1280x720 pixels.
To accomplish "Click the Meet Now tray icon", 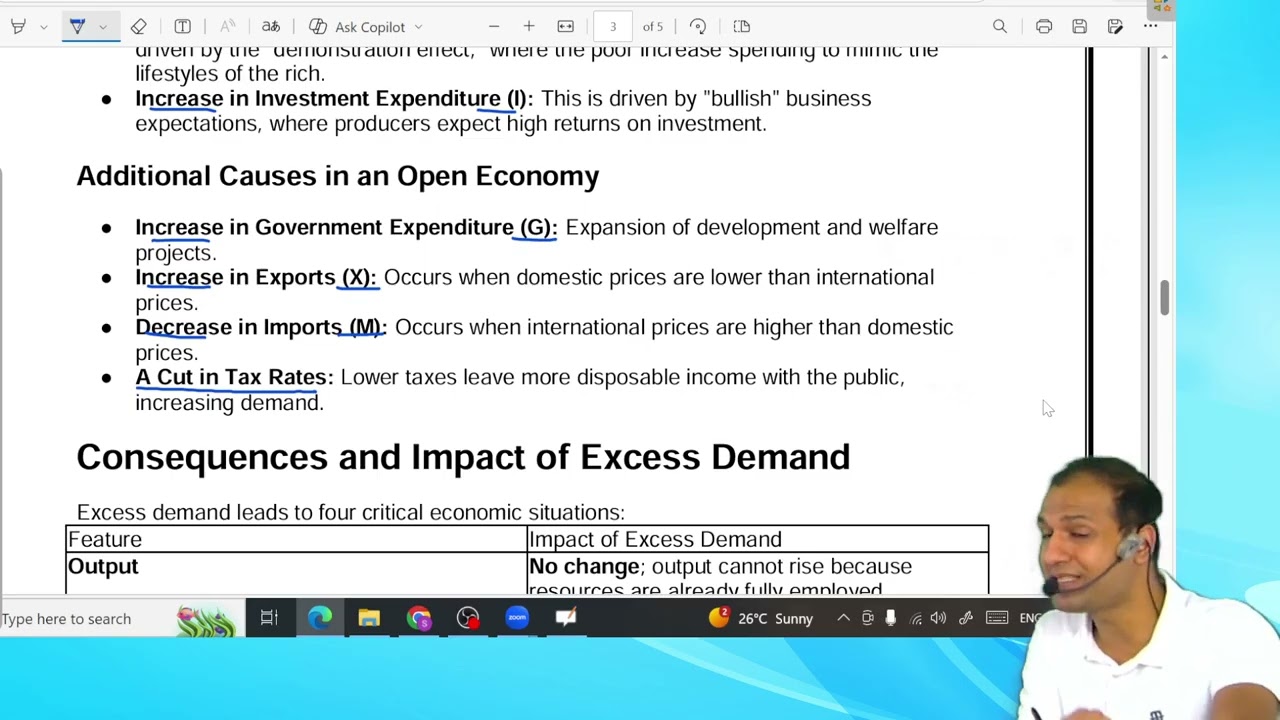I will [867, 619].
